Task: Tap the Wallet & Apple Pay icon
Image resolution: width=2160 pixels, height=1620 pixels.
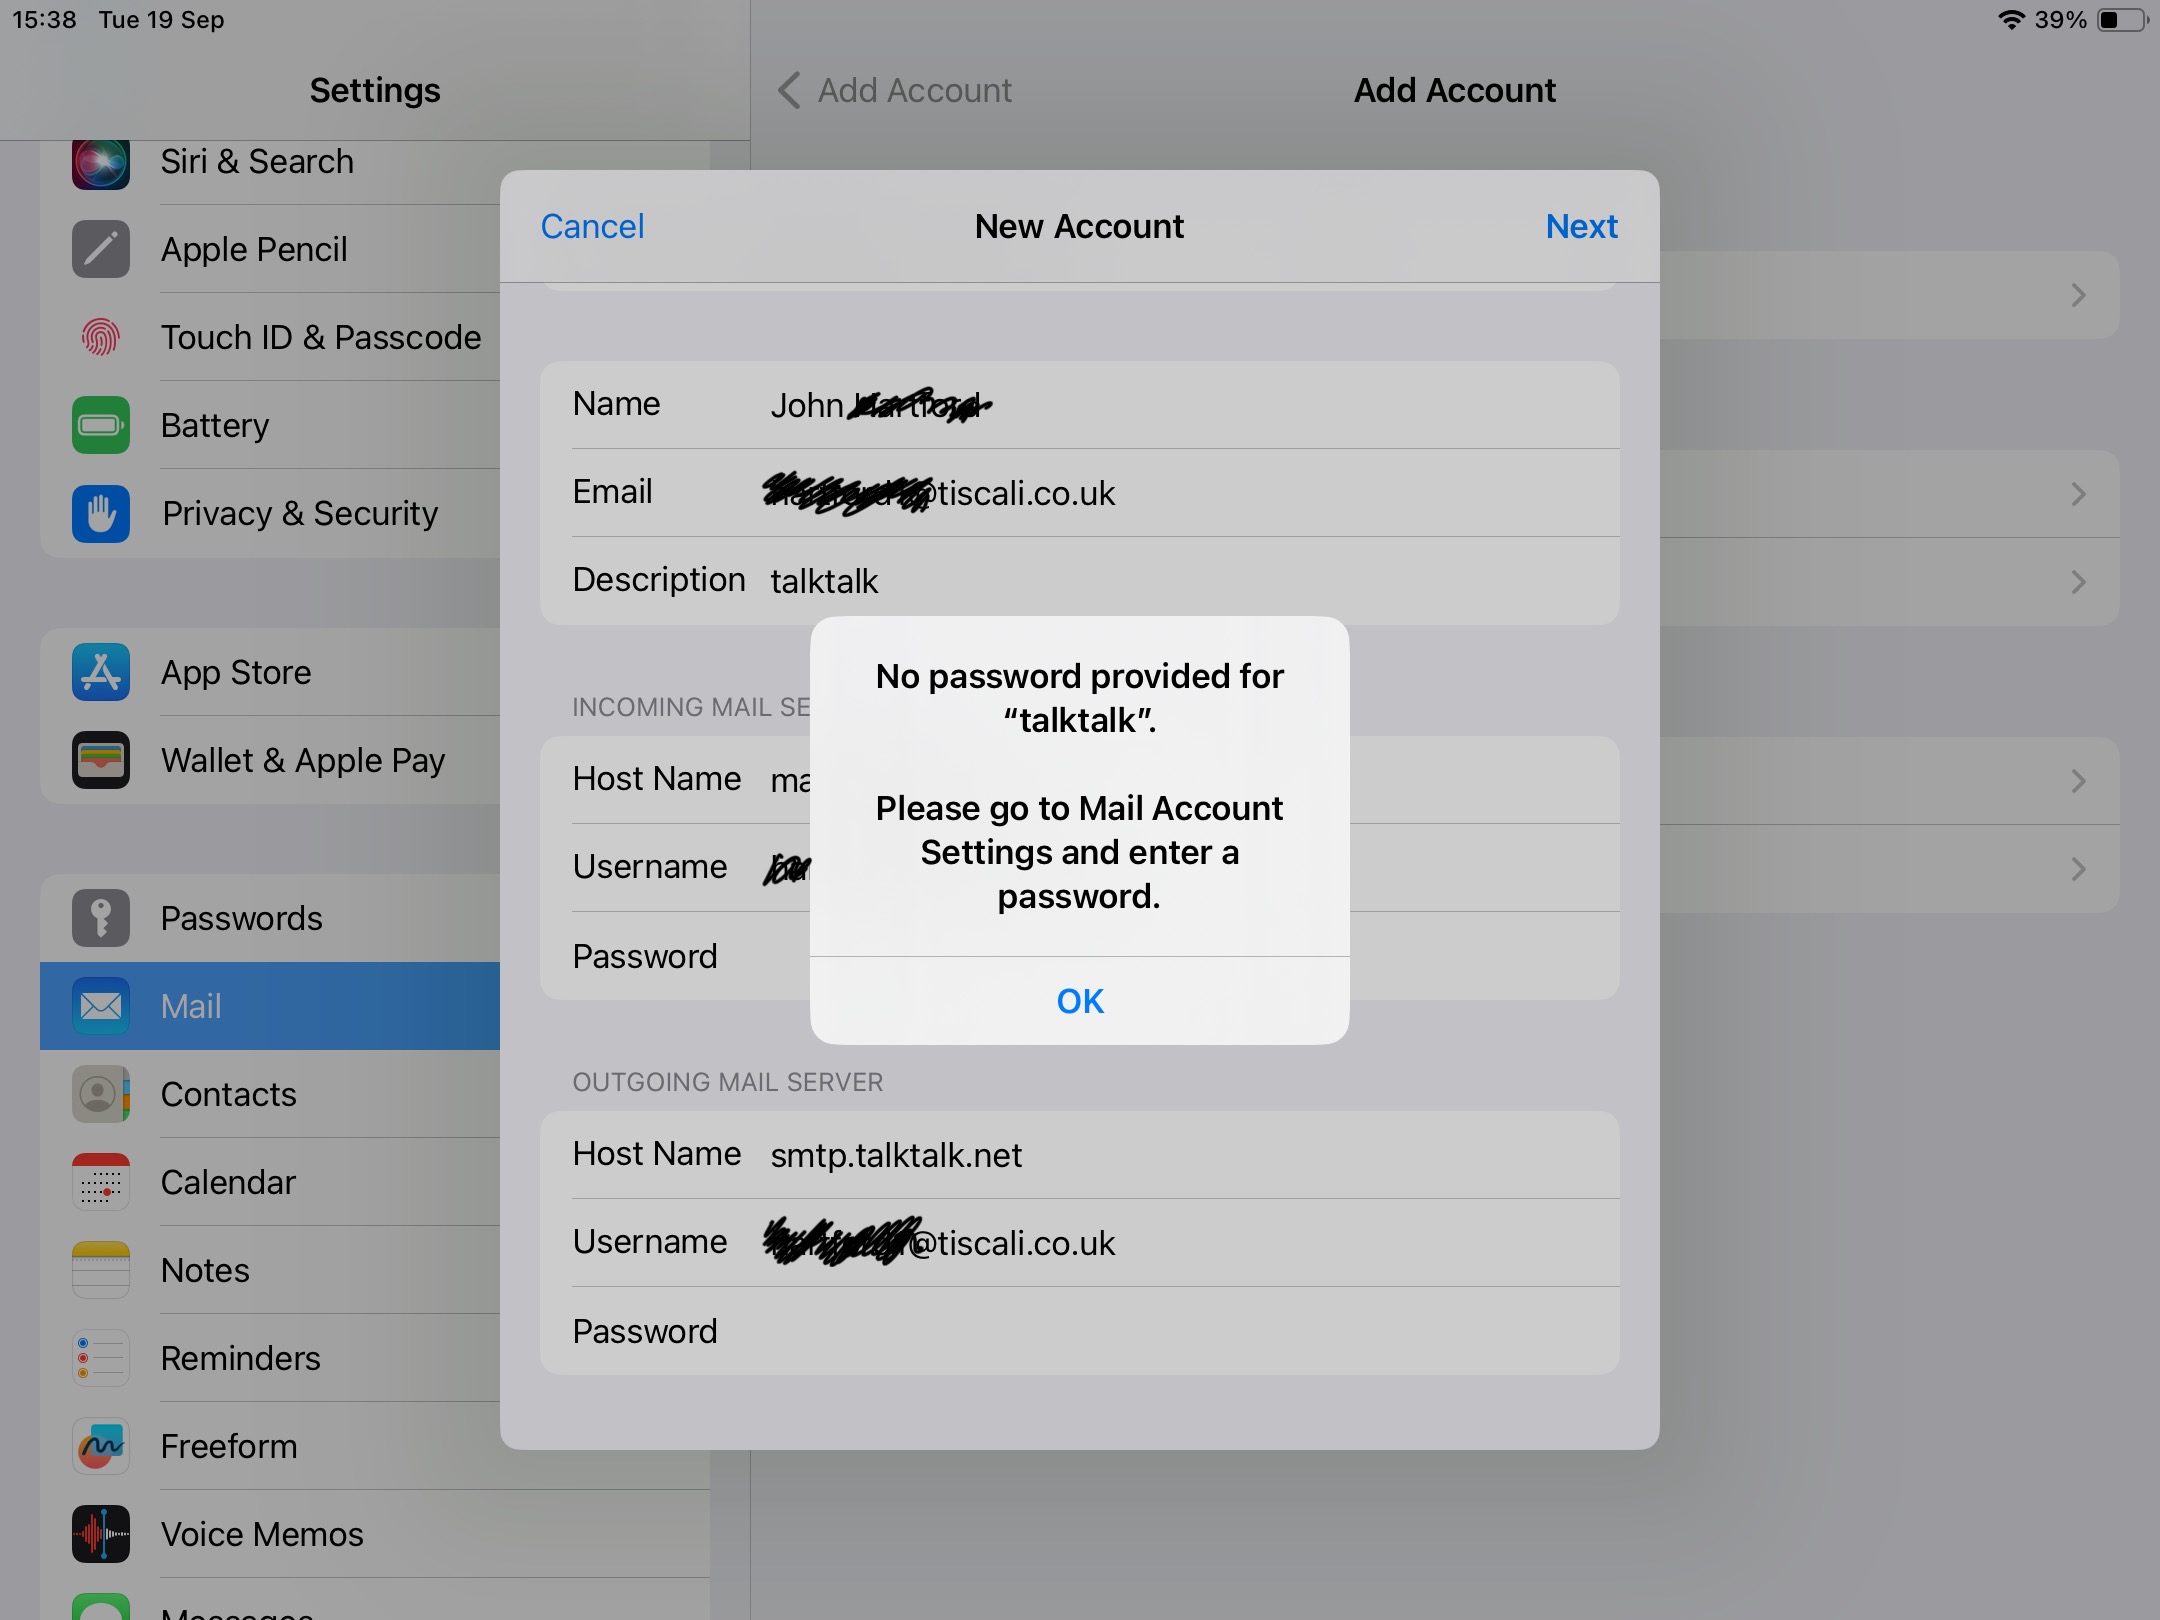Action: [101, 760]
